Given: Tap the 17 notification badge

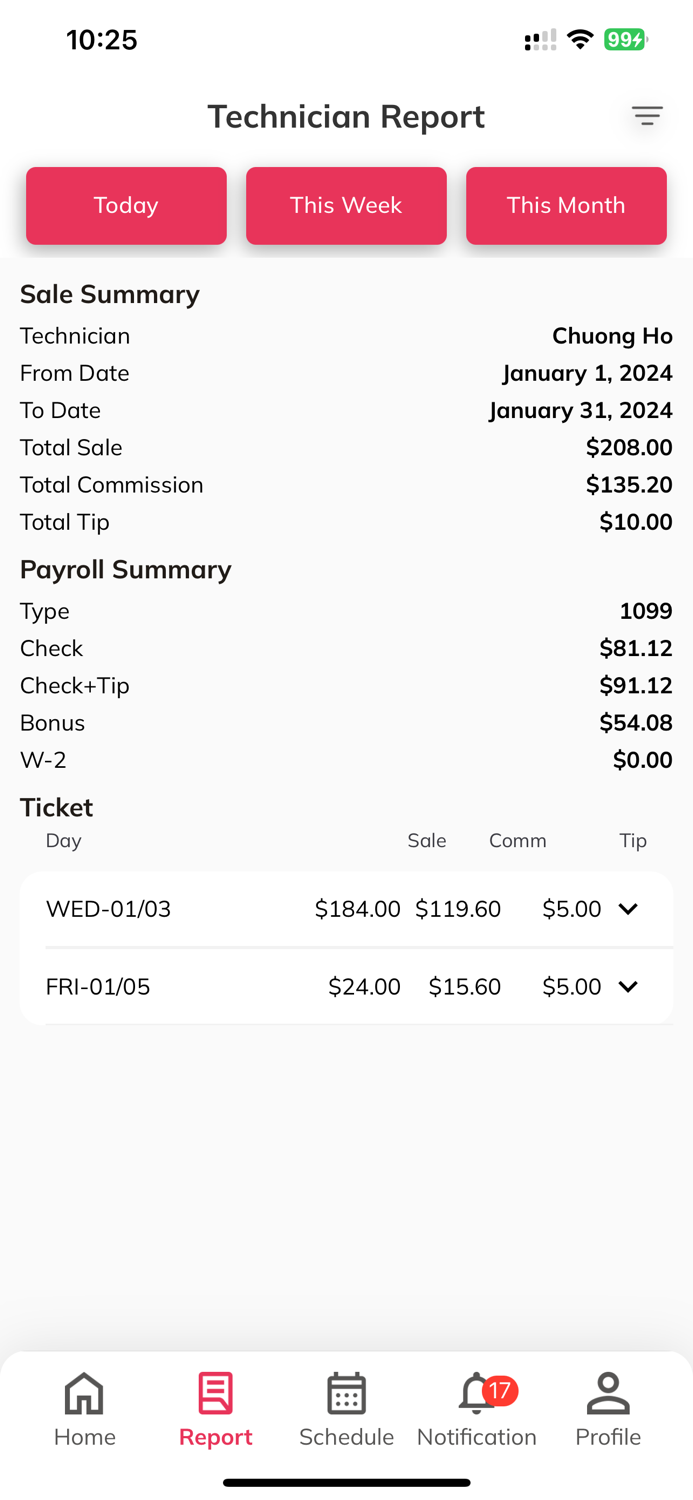Looking at the screenshot, I should point(500,1390).
